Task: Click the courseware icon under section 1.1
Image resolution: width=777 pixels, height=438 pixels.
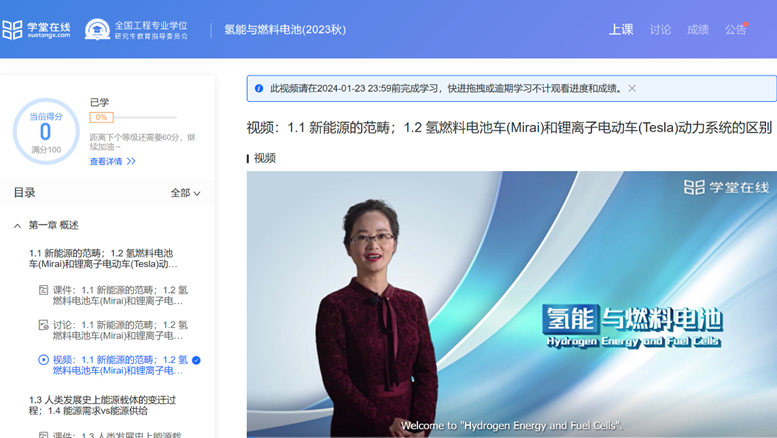Action: 43,291
